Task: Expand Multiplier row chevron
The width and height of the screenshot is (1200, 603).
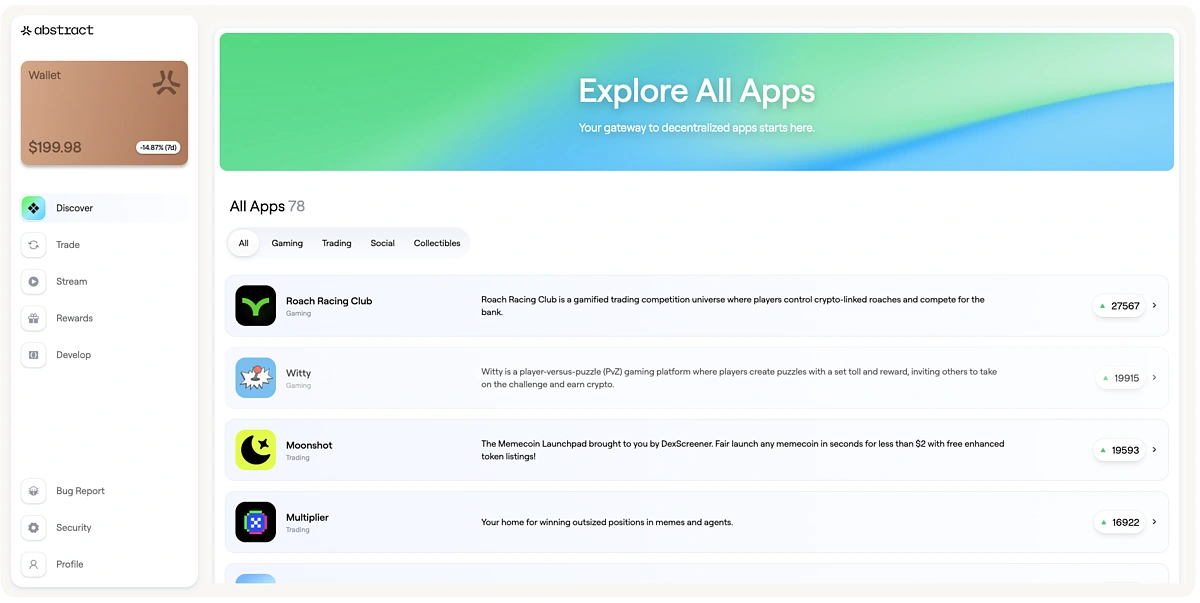Action: (1154, 522)
